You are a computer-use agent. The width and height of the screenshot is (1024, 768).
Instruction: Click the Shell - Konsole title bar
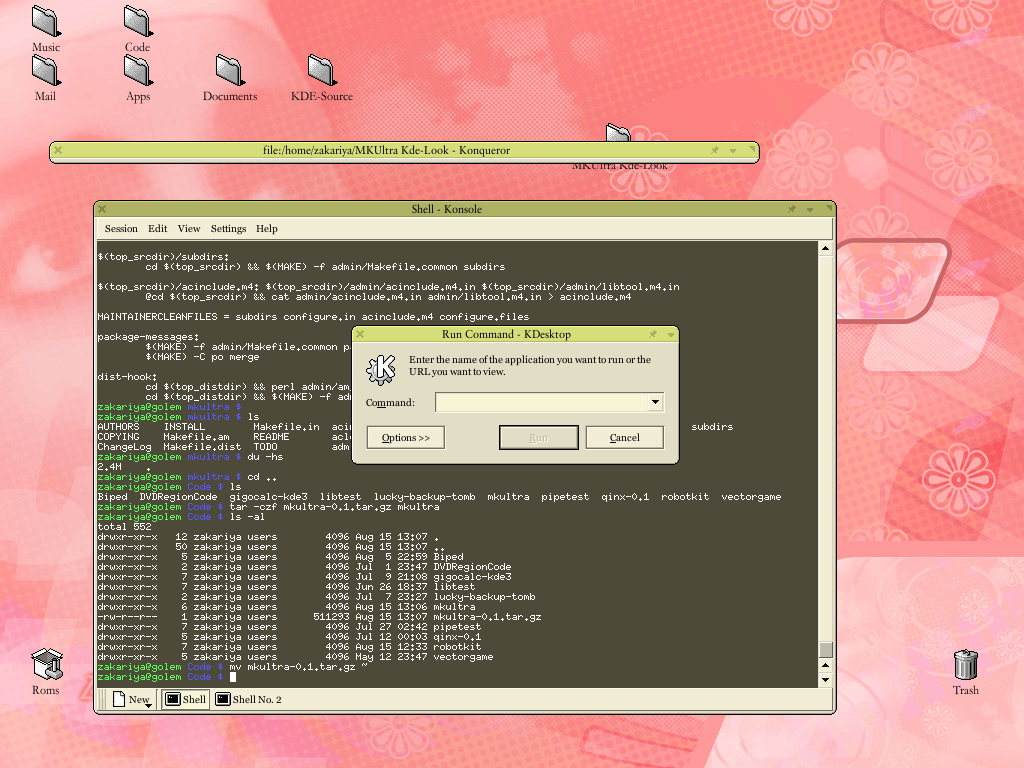coord(447,210)
